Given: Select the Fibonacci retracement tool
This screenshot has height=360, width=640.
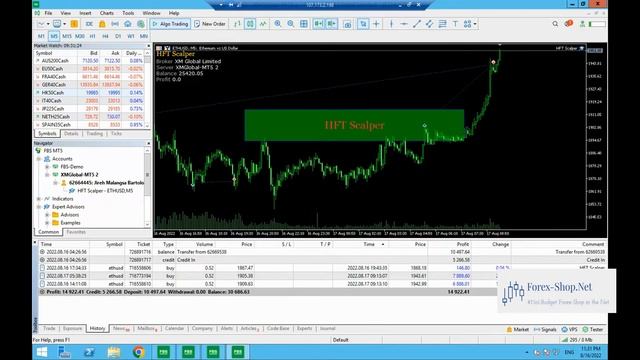Looking at the screenshot, I should click(442, 24).
